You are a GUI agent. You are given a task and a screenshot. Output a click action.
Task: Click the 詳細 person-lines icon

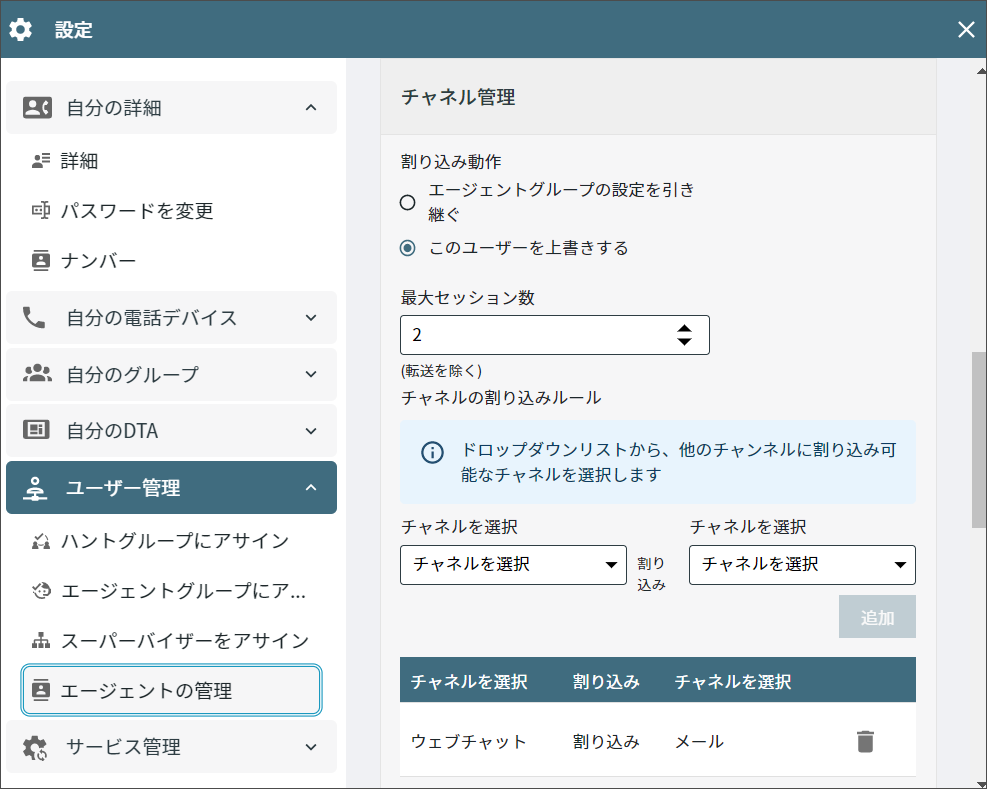pyautogui.click(x=41, y=161)
